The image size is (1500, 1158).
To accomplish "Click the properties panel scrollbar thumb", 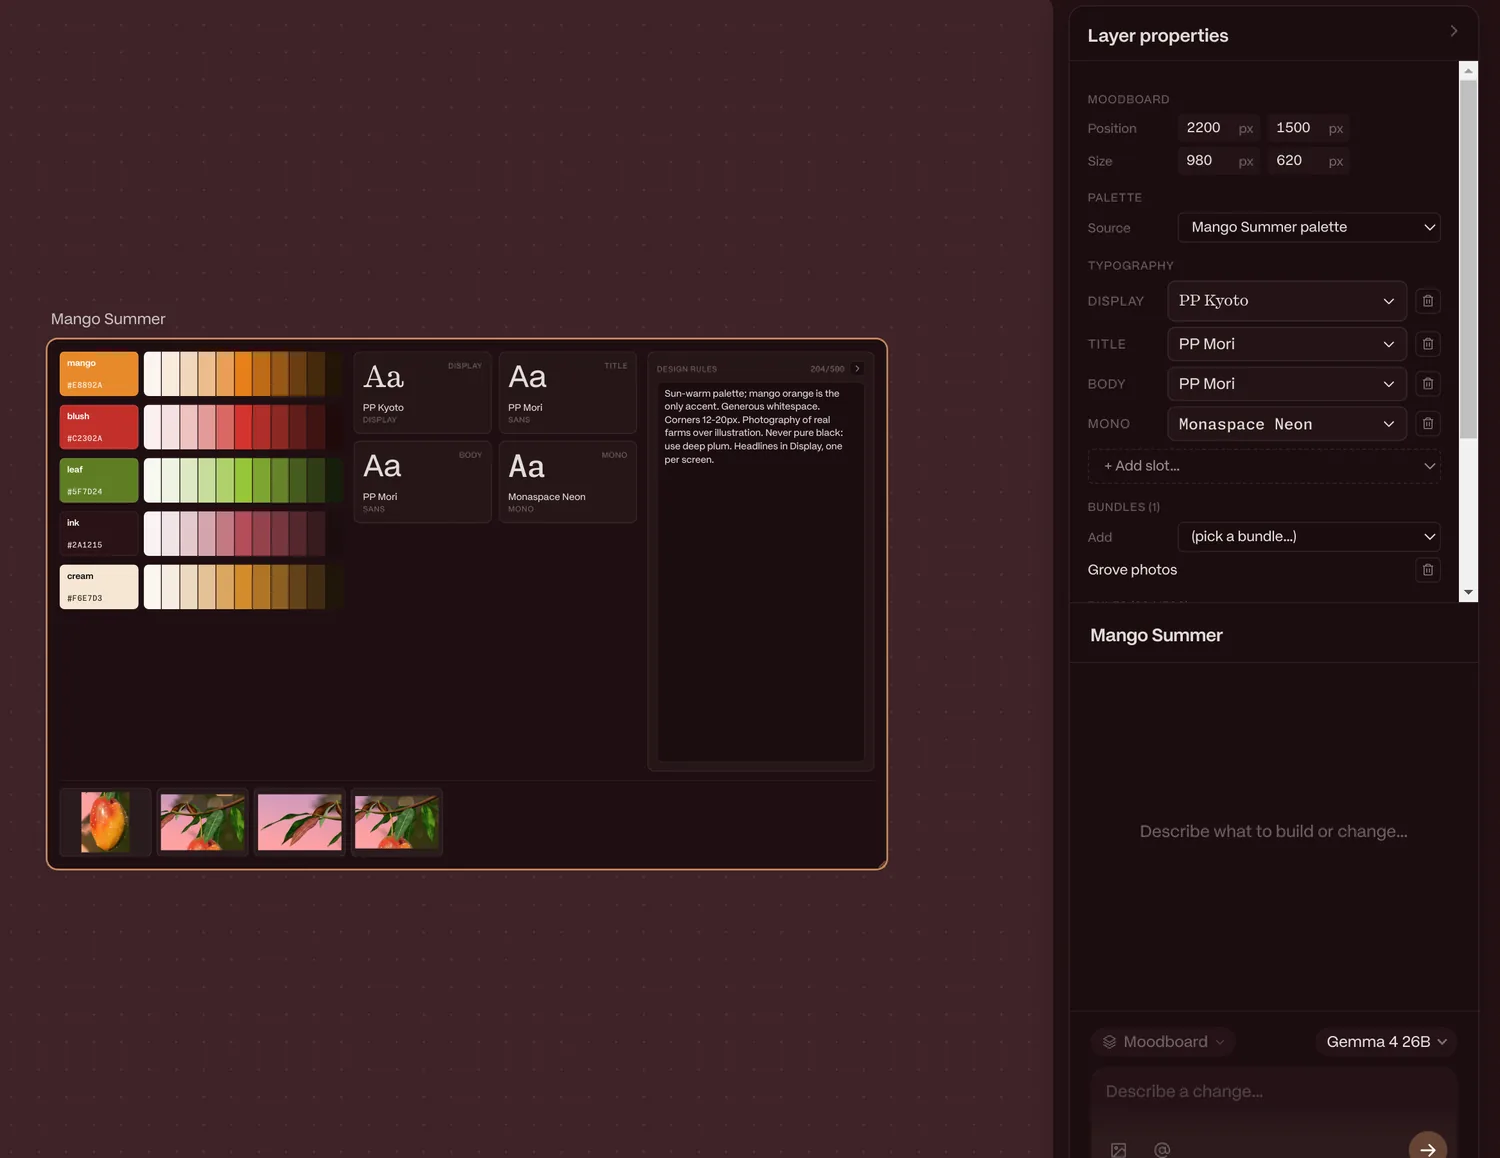I will pyautogui.click(x=1468, y=259).
